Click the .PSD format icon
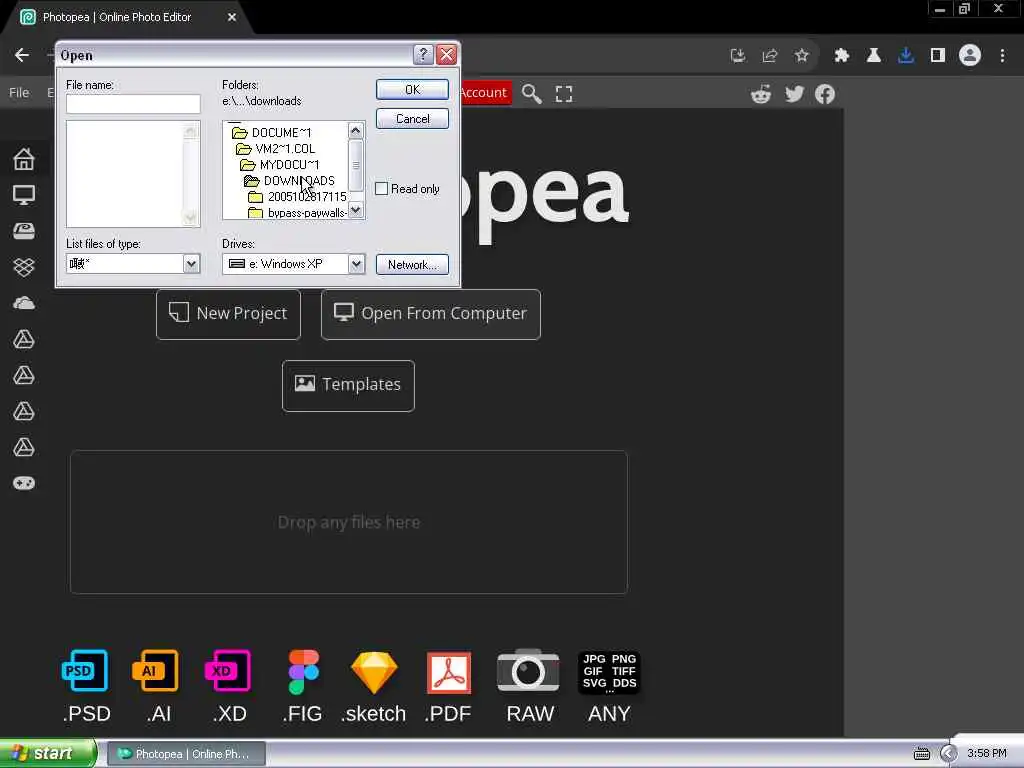Screen dimensions: 1024x768 point(86,671)
